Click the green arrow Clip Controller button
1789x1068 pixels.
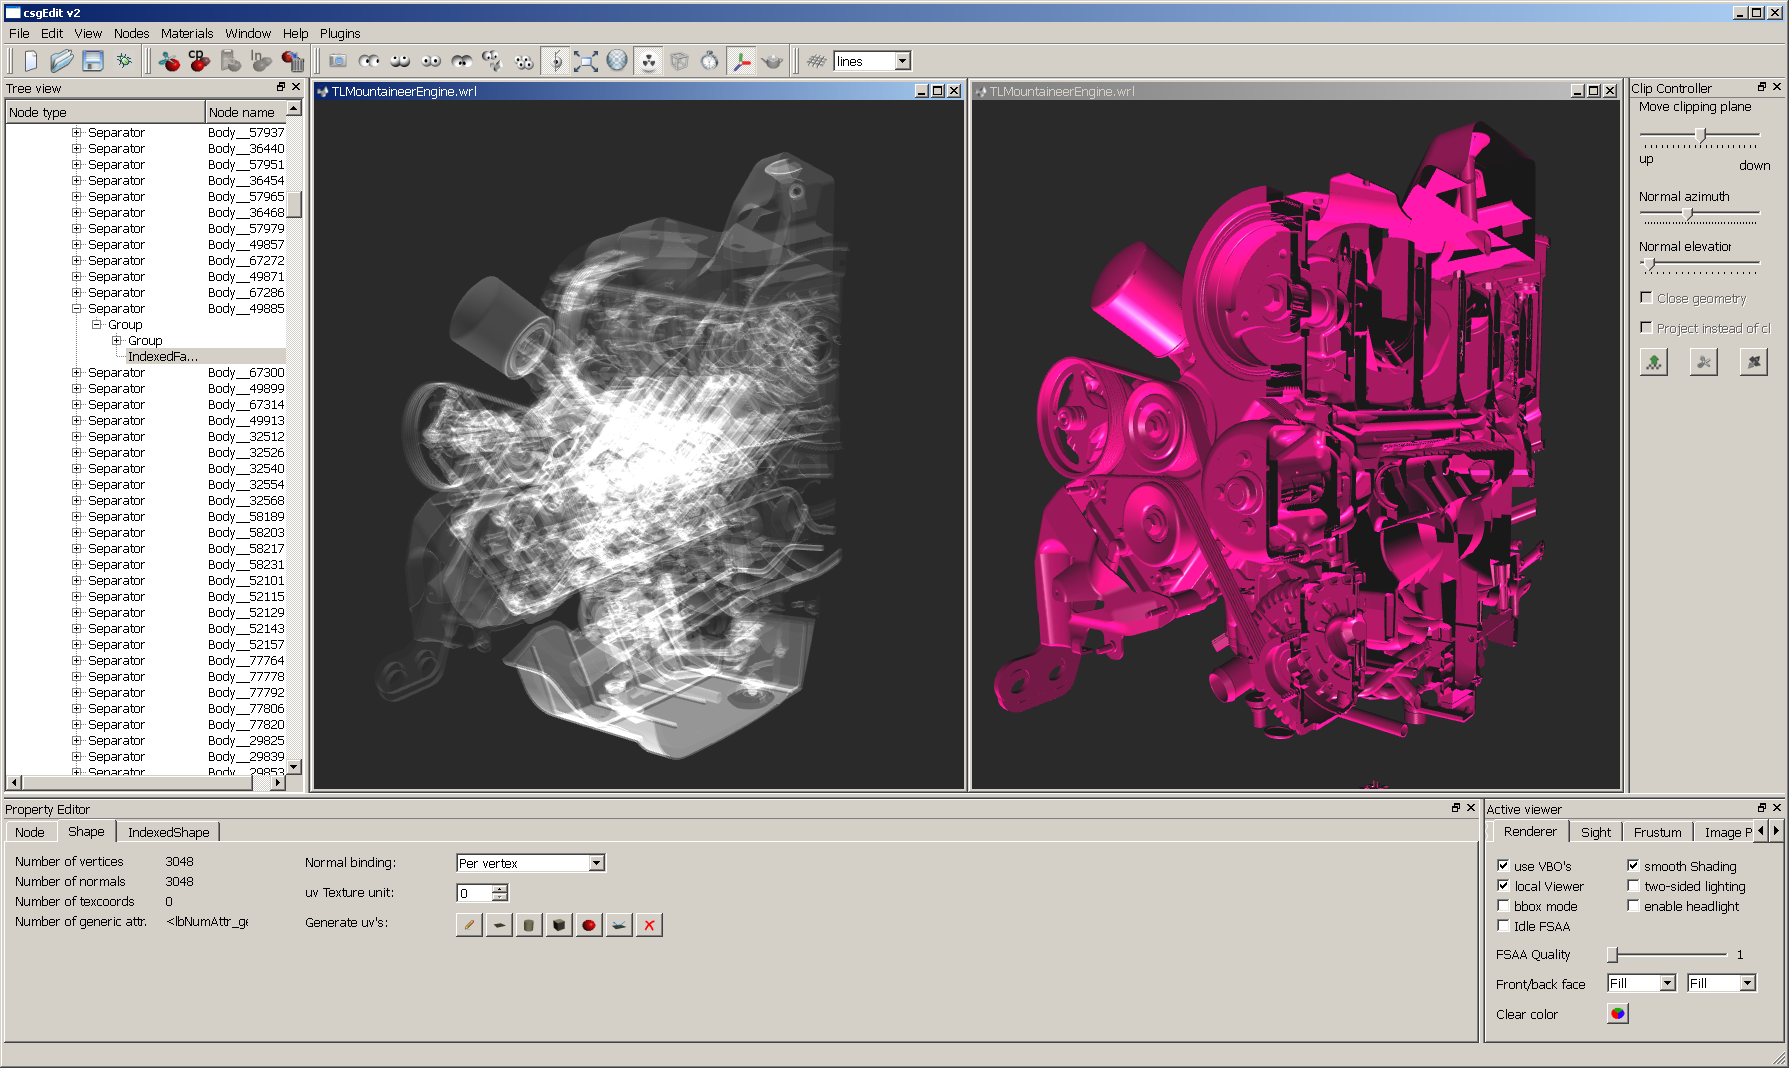pos(1654,362)
